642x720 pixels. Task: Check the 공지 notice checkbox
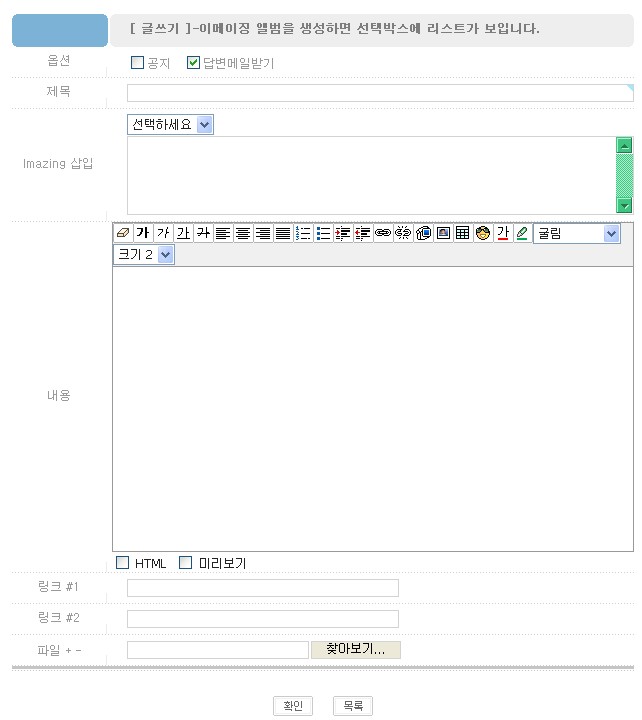137,62
